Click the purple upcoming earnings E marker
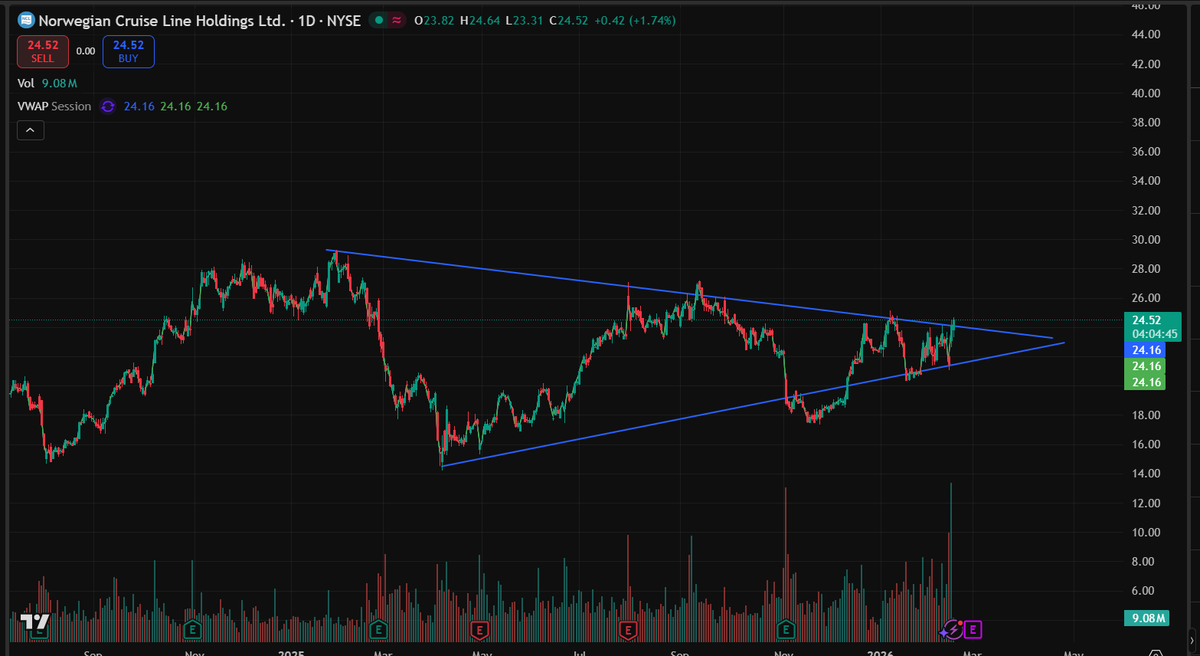Image resolution: width=1200 pixels, height=656 pixels. click(x=973, y=629)
